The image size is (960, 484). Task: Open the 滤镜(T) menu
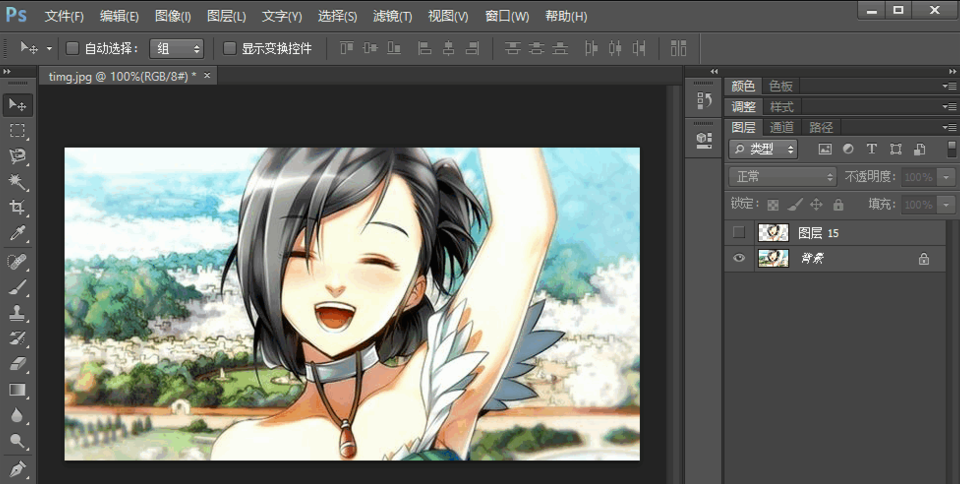point(392,17)
